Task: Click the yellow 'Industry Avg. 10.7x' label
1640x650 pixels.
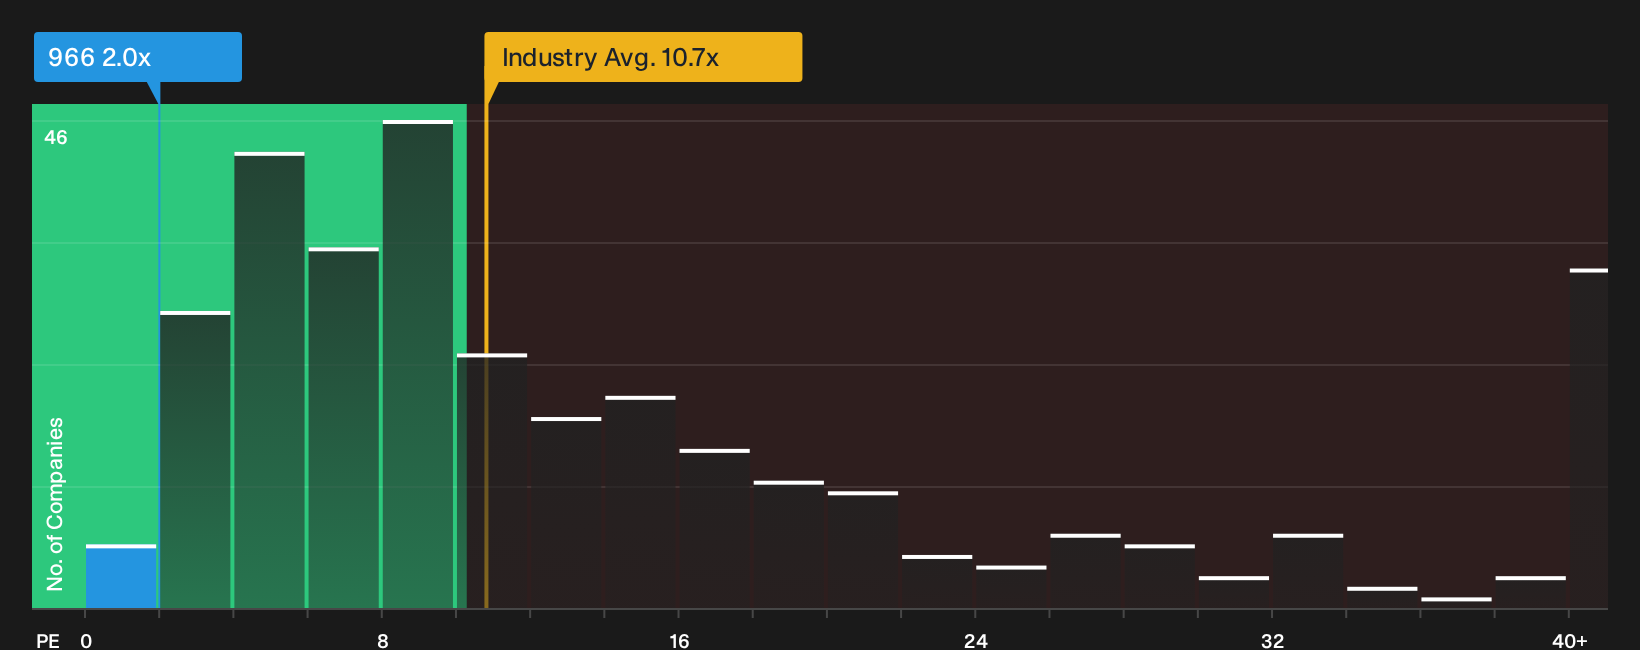Action: 643,57
